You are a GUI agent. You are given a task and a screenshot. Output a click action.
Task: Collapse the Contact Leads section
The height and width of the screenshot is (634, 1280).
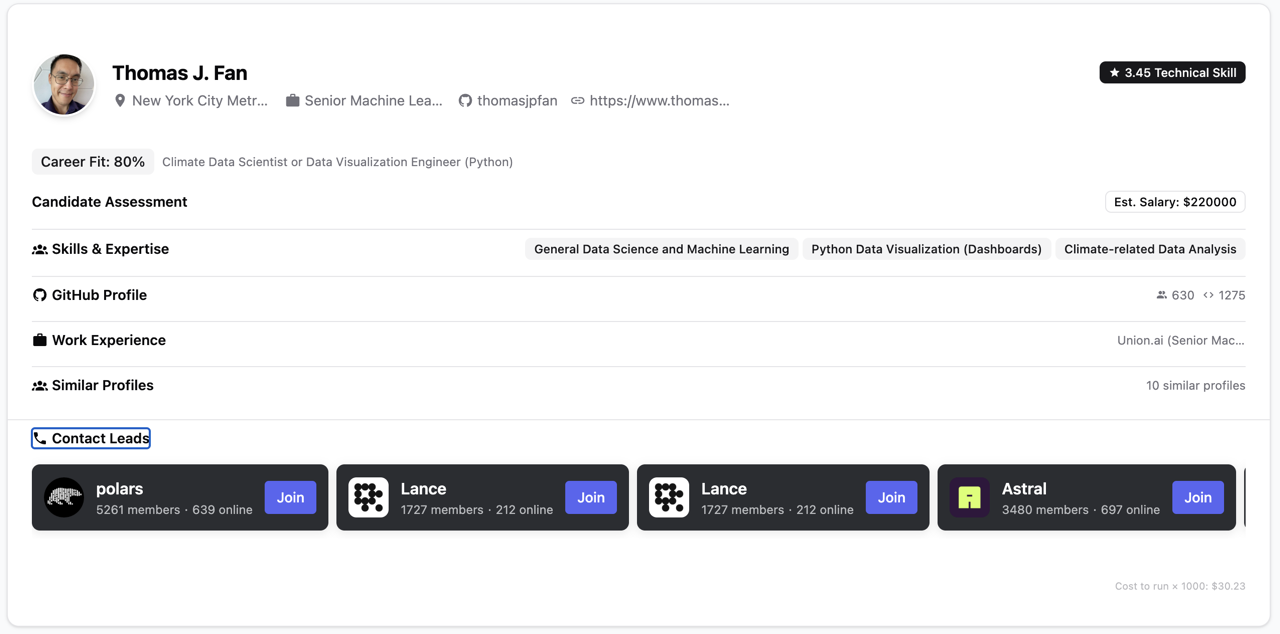click(91, 438)
